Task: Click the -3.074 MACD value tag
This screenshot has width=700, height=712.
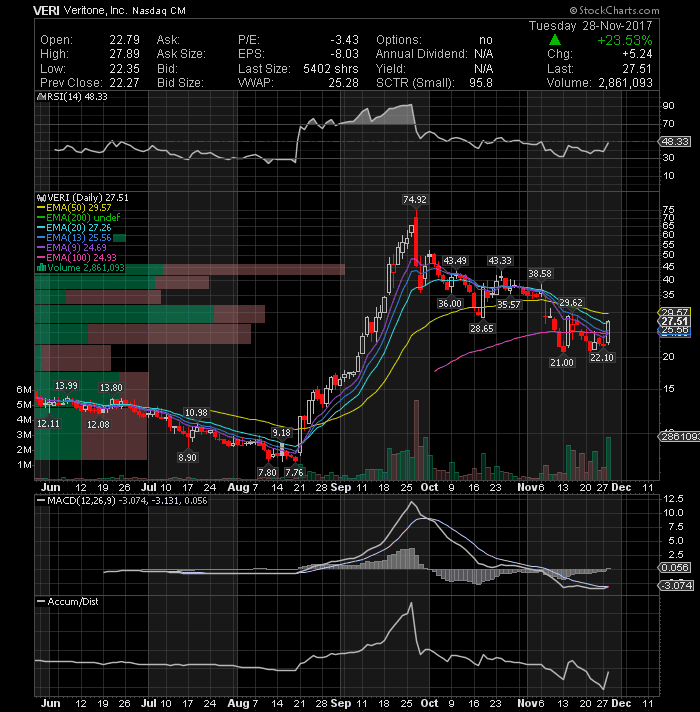Action: [x=676, y=586]
